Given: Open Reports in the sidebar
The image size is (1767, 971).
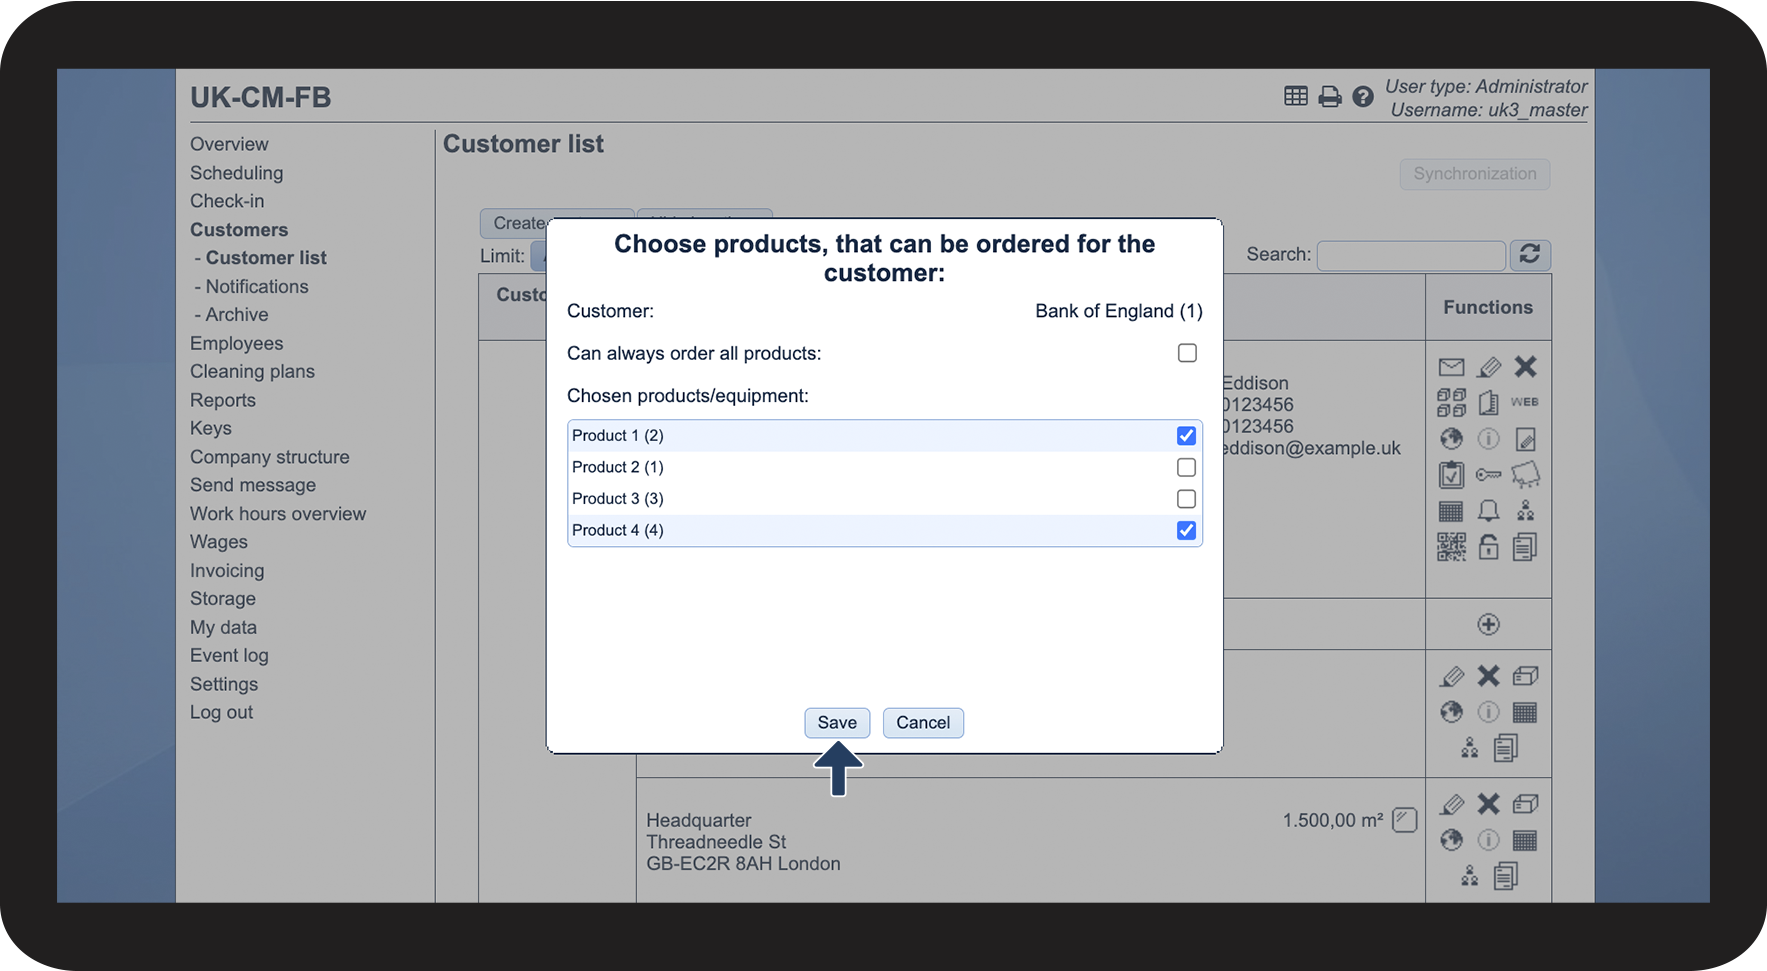Looking at the screenshot, I should (x=223, y=400).
